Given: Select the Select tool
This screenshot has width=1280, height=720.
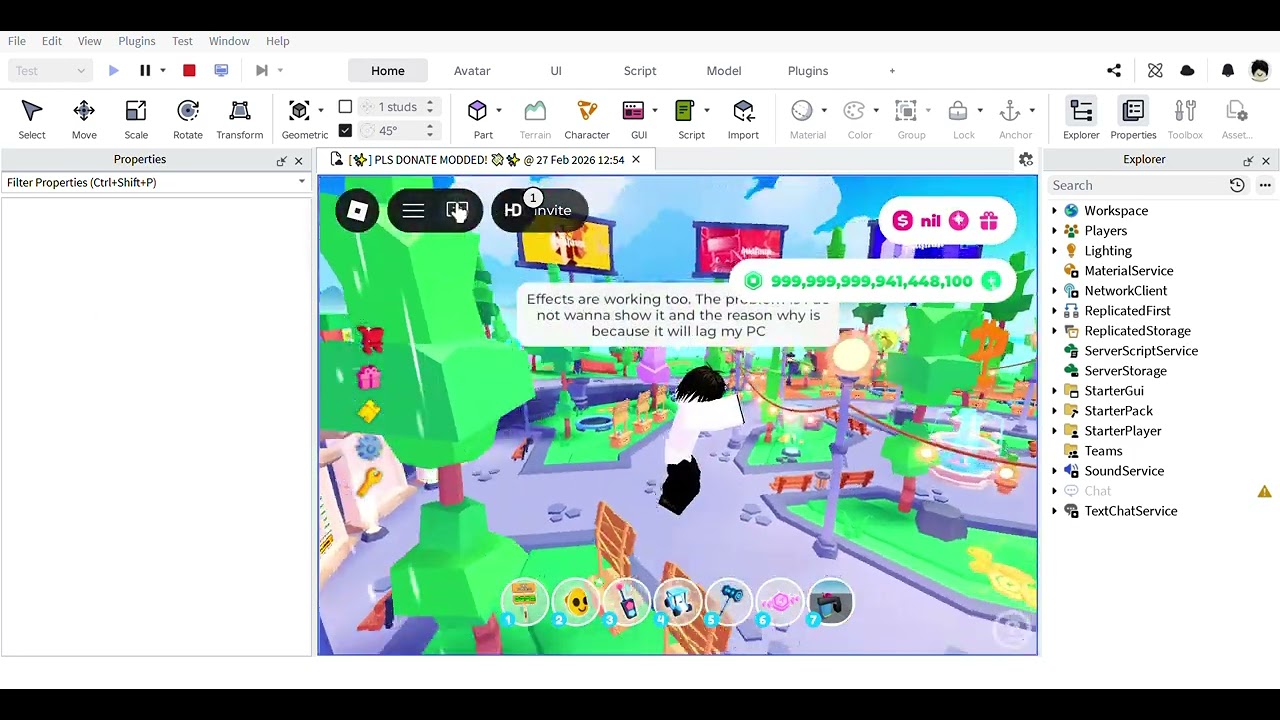Looking at the screenshot, I should pyautogui.click(x=31, y=119).
